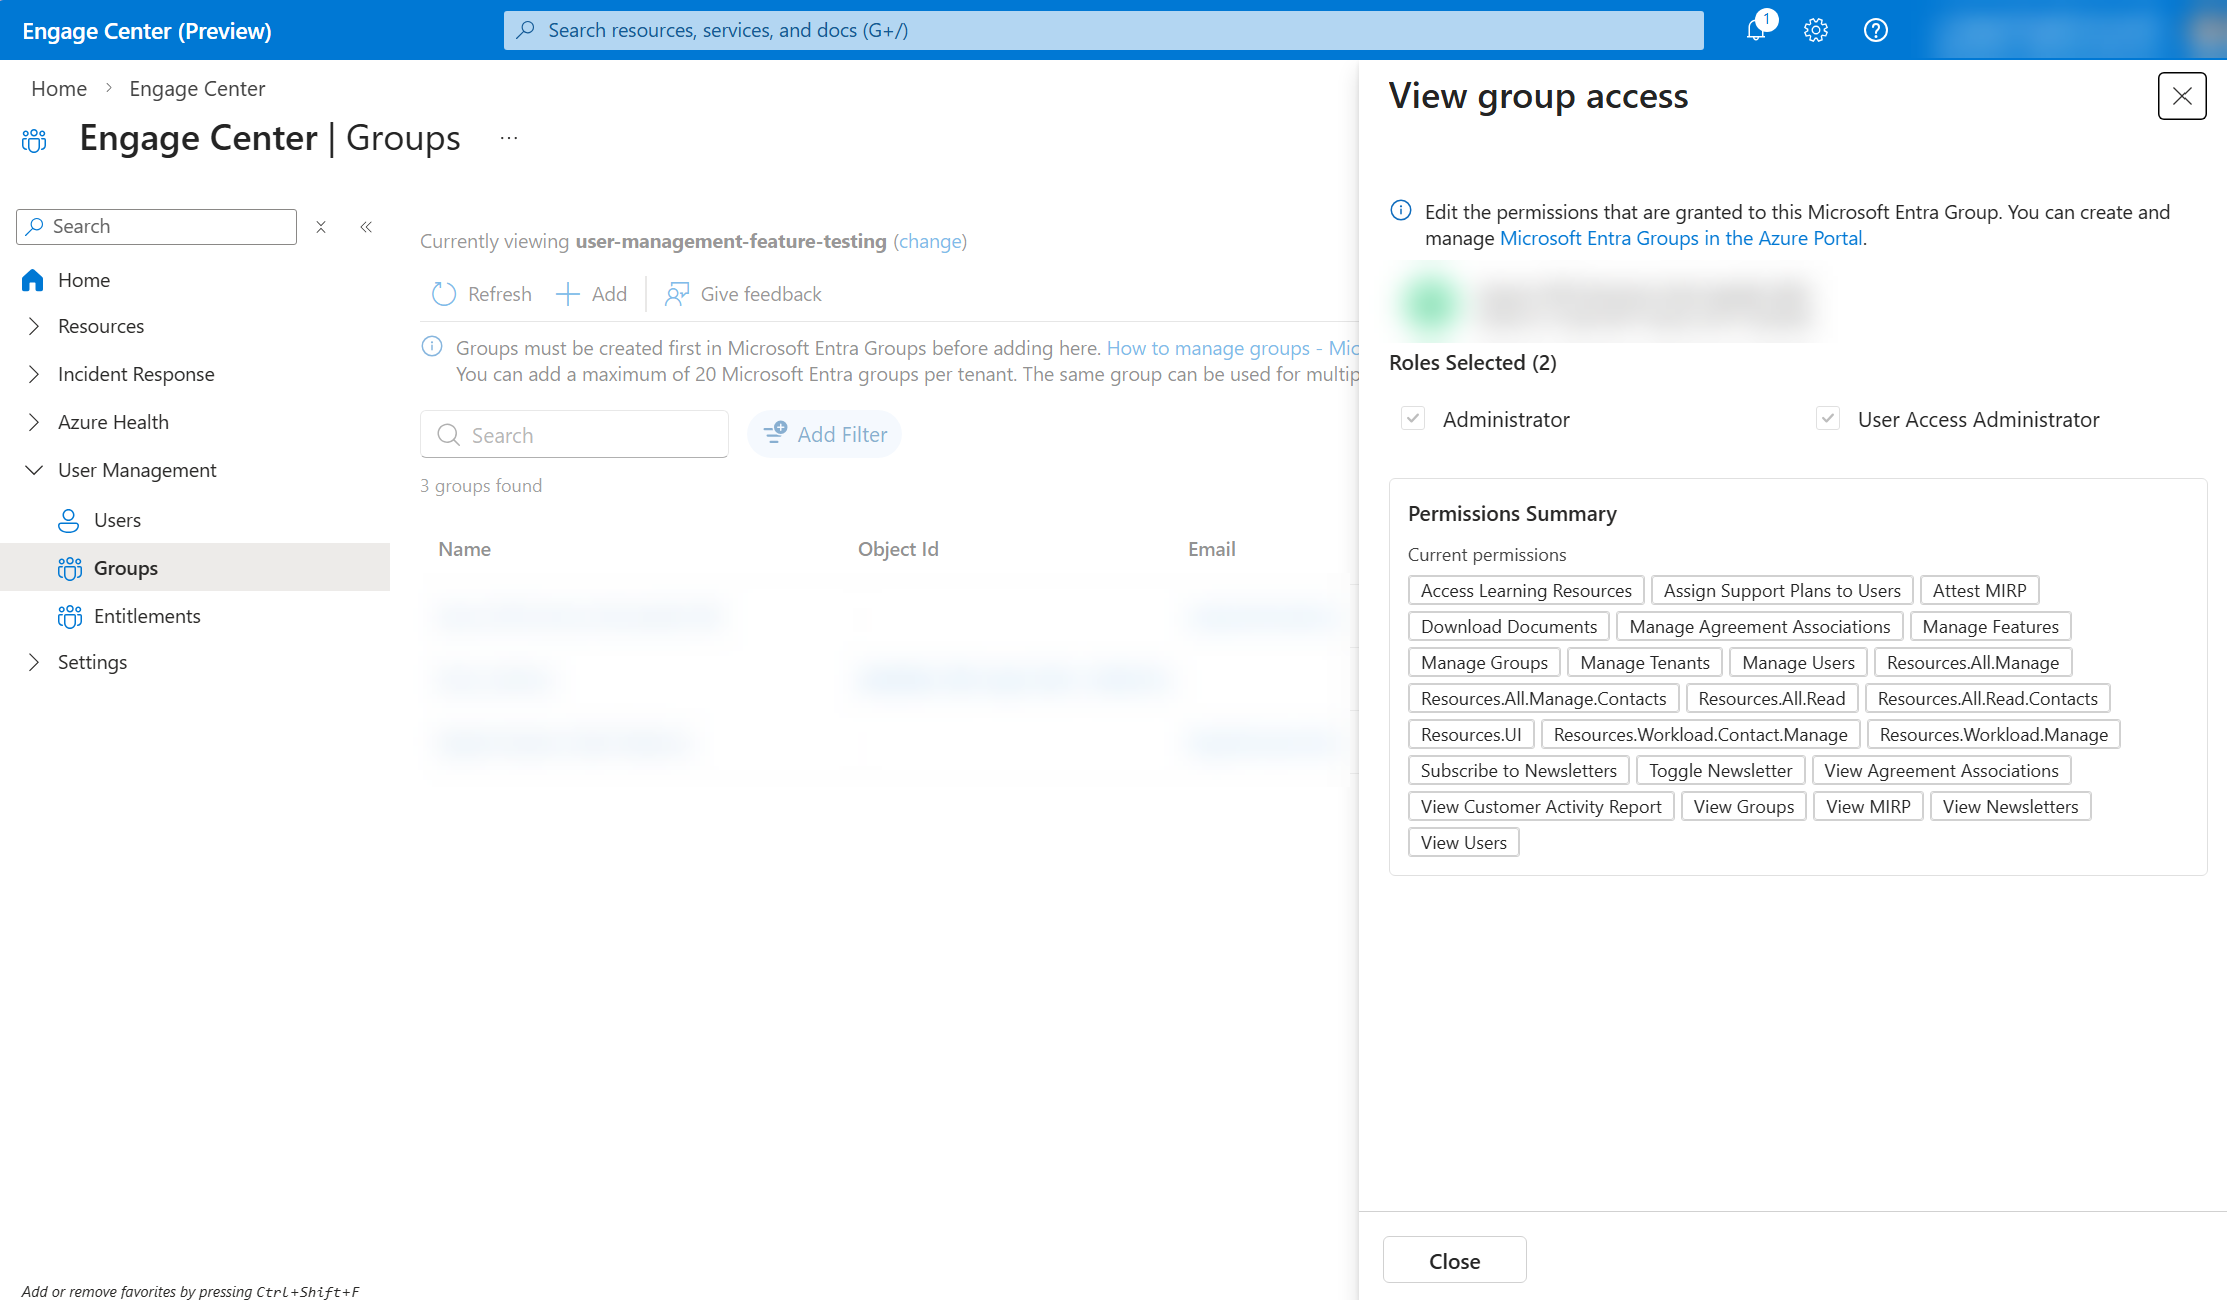Click the change tenant link
The height and width of the screenshot is (1300, 2227).
click(930, 241)
